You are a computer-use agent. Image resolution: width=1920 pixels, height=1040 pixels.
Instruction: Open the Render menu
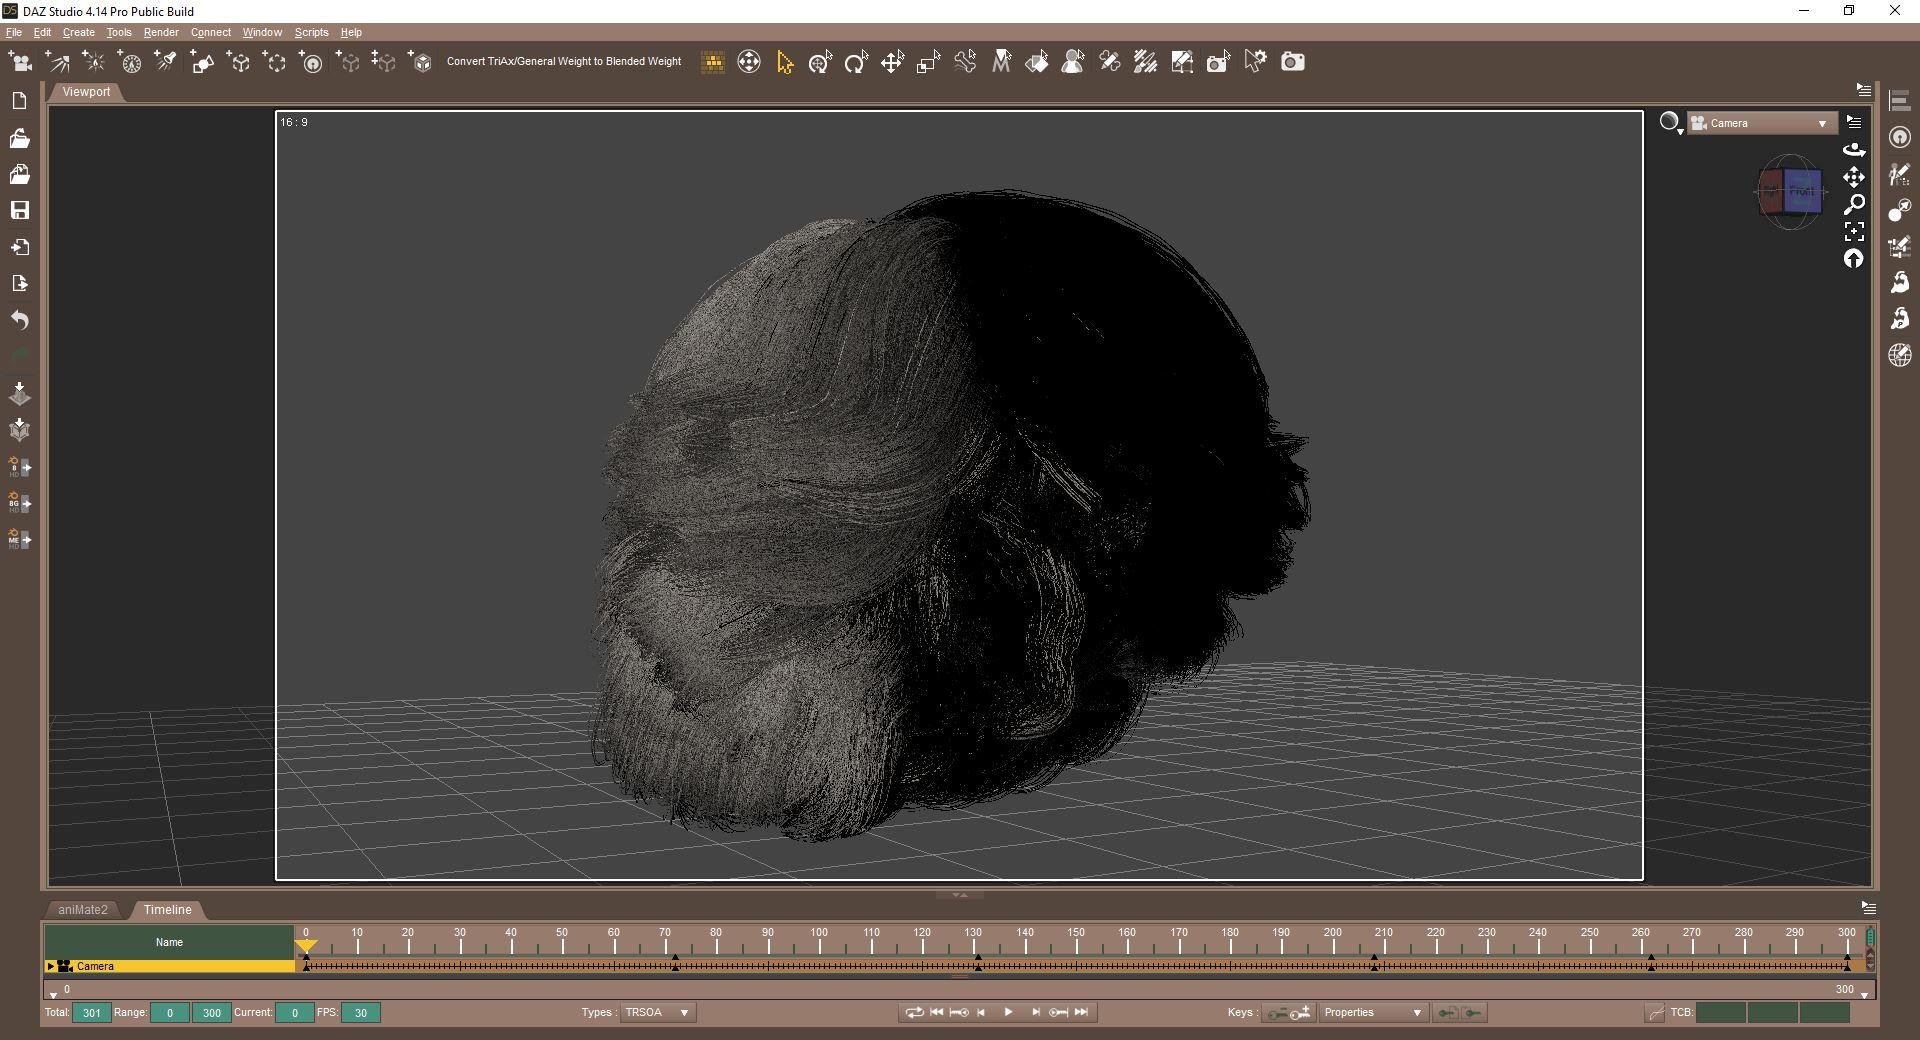[161, 32]
